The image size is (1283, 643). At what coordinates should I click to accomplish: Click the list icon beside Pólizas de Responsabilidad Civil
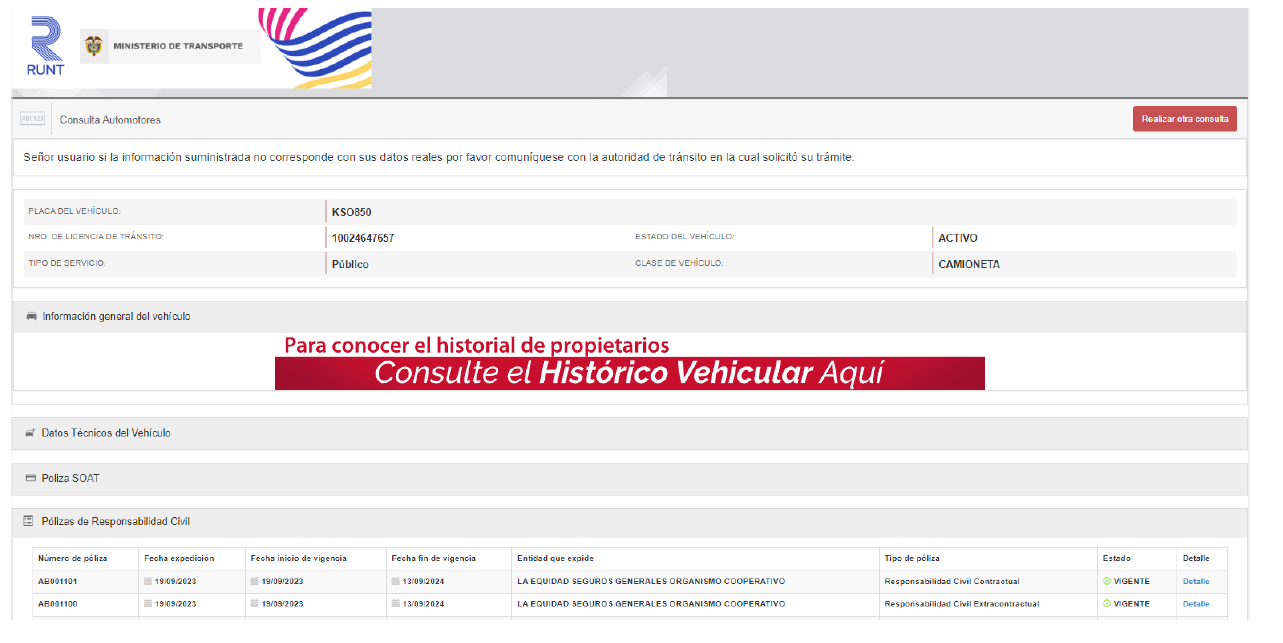[x=30, y=521]
